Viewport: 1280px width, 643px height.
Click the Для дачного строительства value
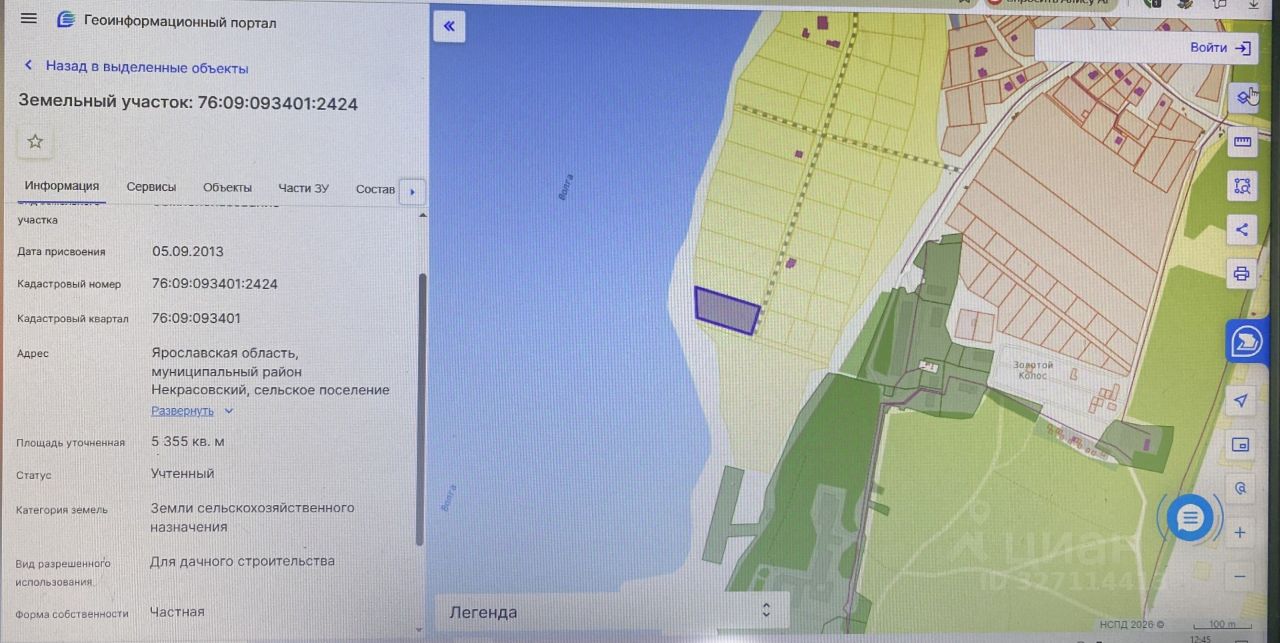pos(243,561)
